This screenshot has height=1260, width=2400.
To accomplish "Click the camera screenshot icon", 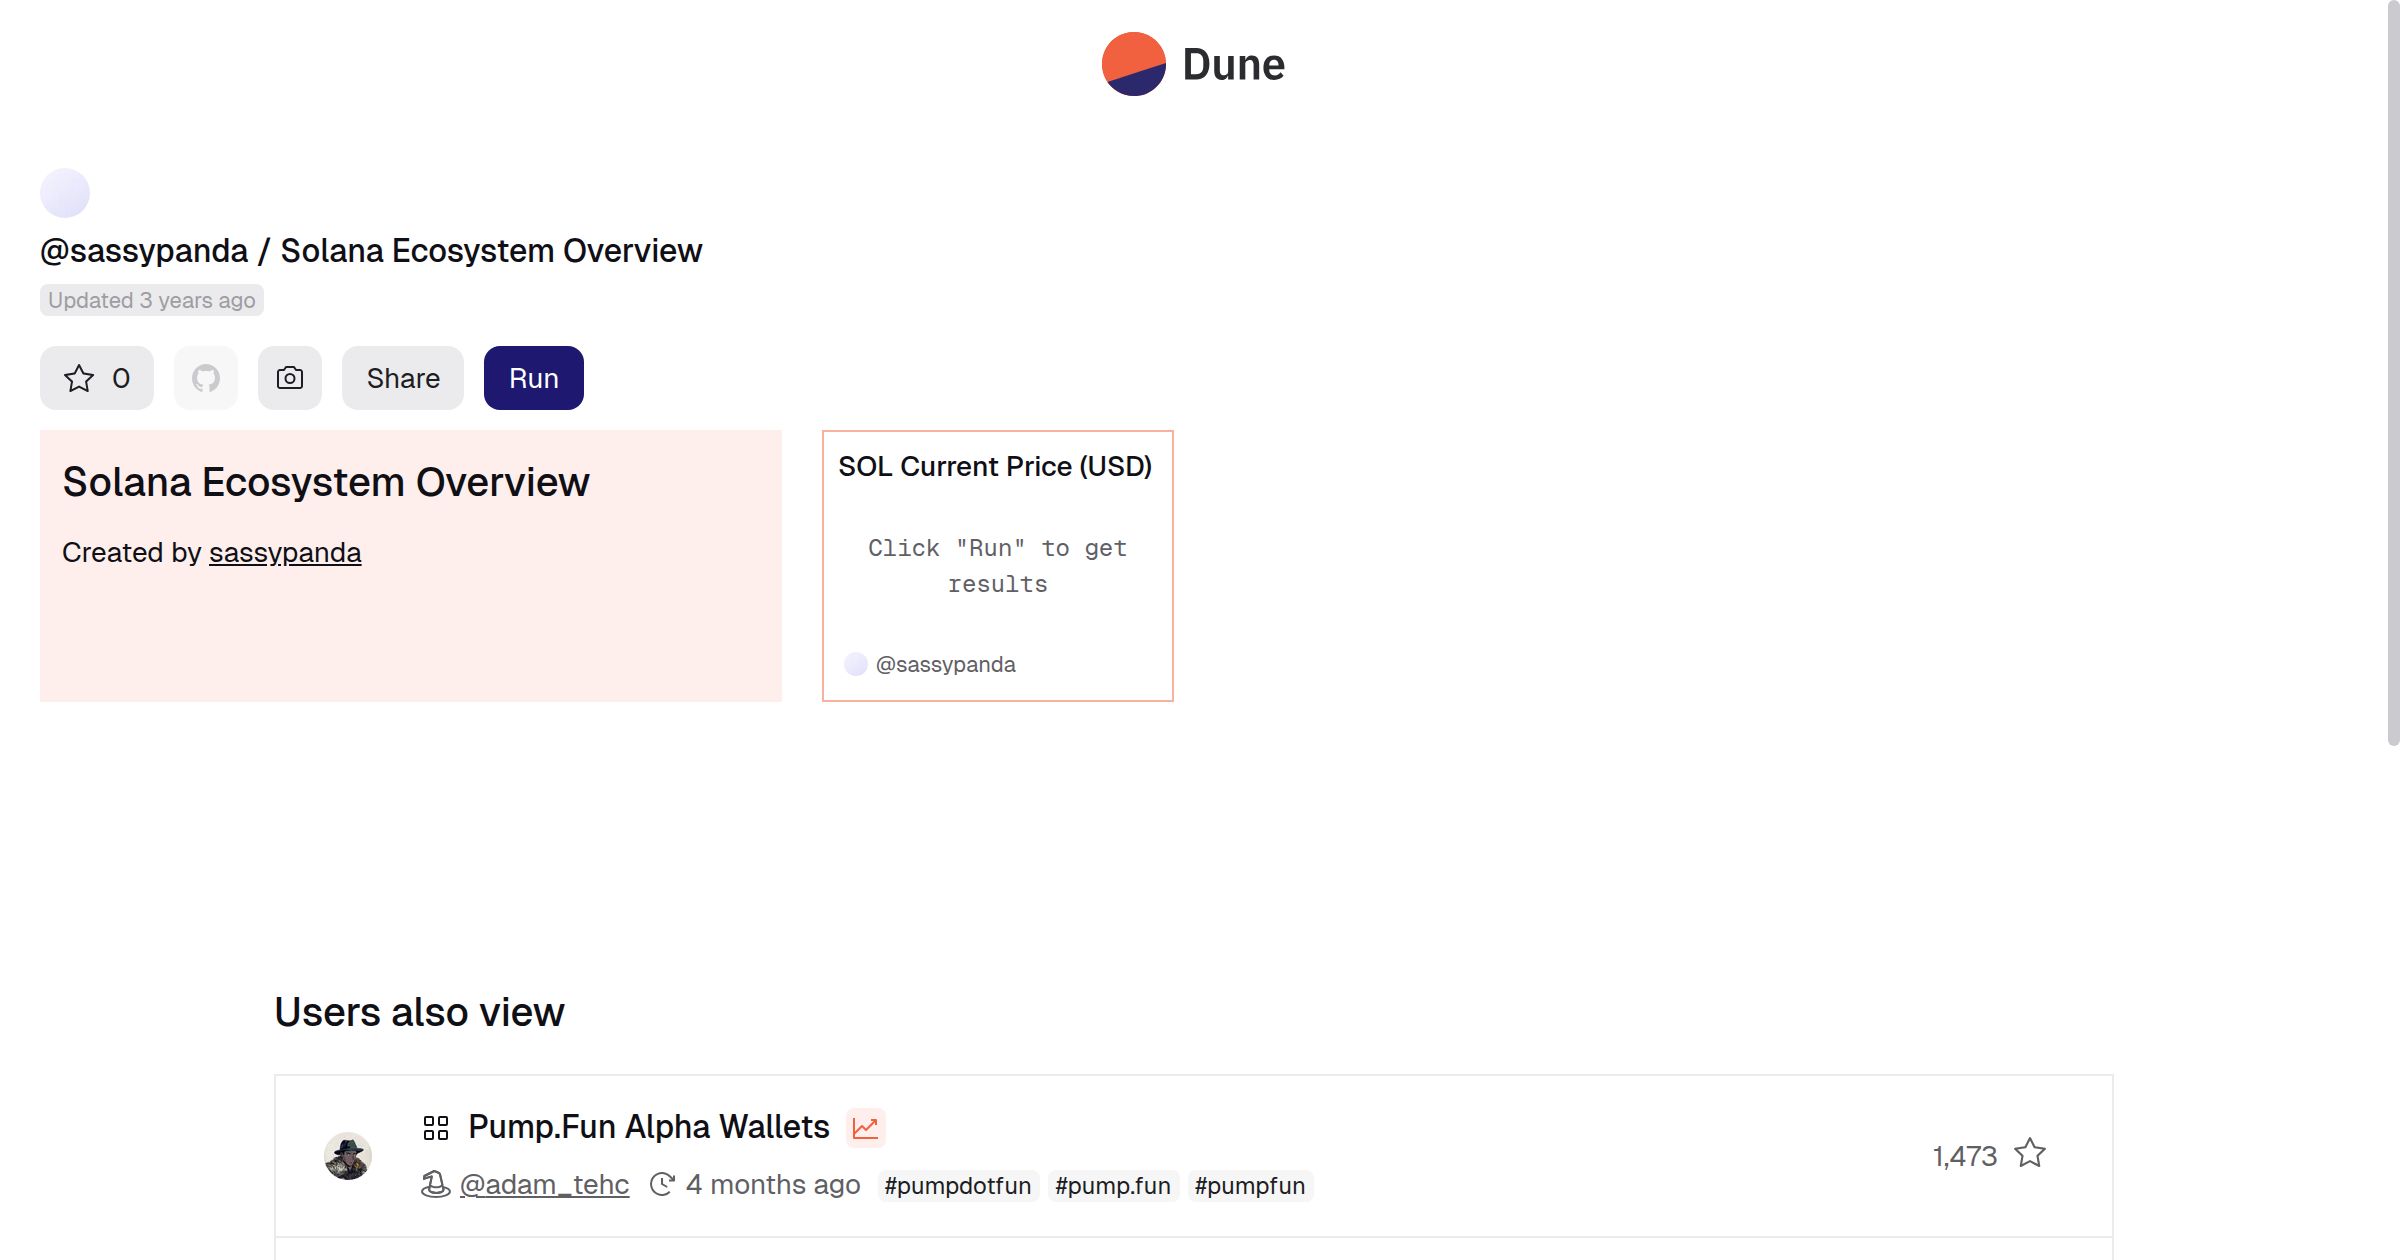I will tap(290, 378).
